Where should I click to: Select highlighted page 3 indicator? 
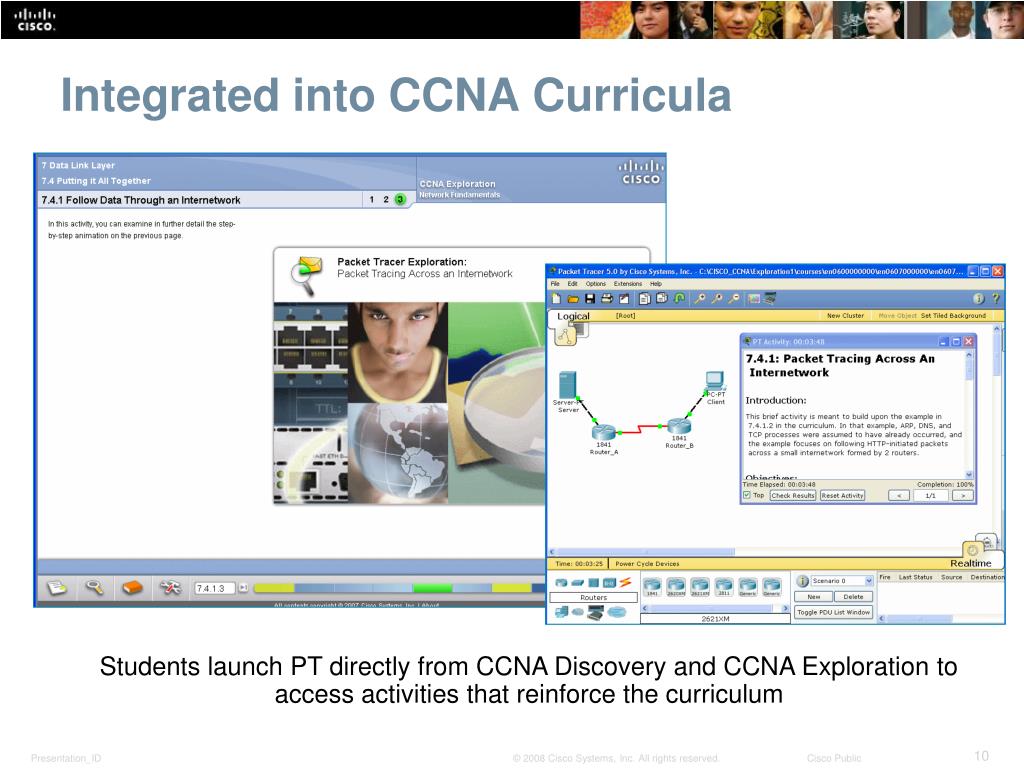400,199
